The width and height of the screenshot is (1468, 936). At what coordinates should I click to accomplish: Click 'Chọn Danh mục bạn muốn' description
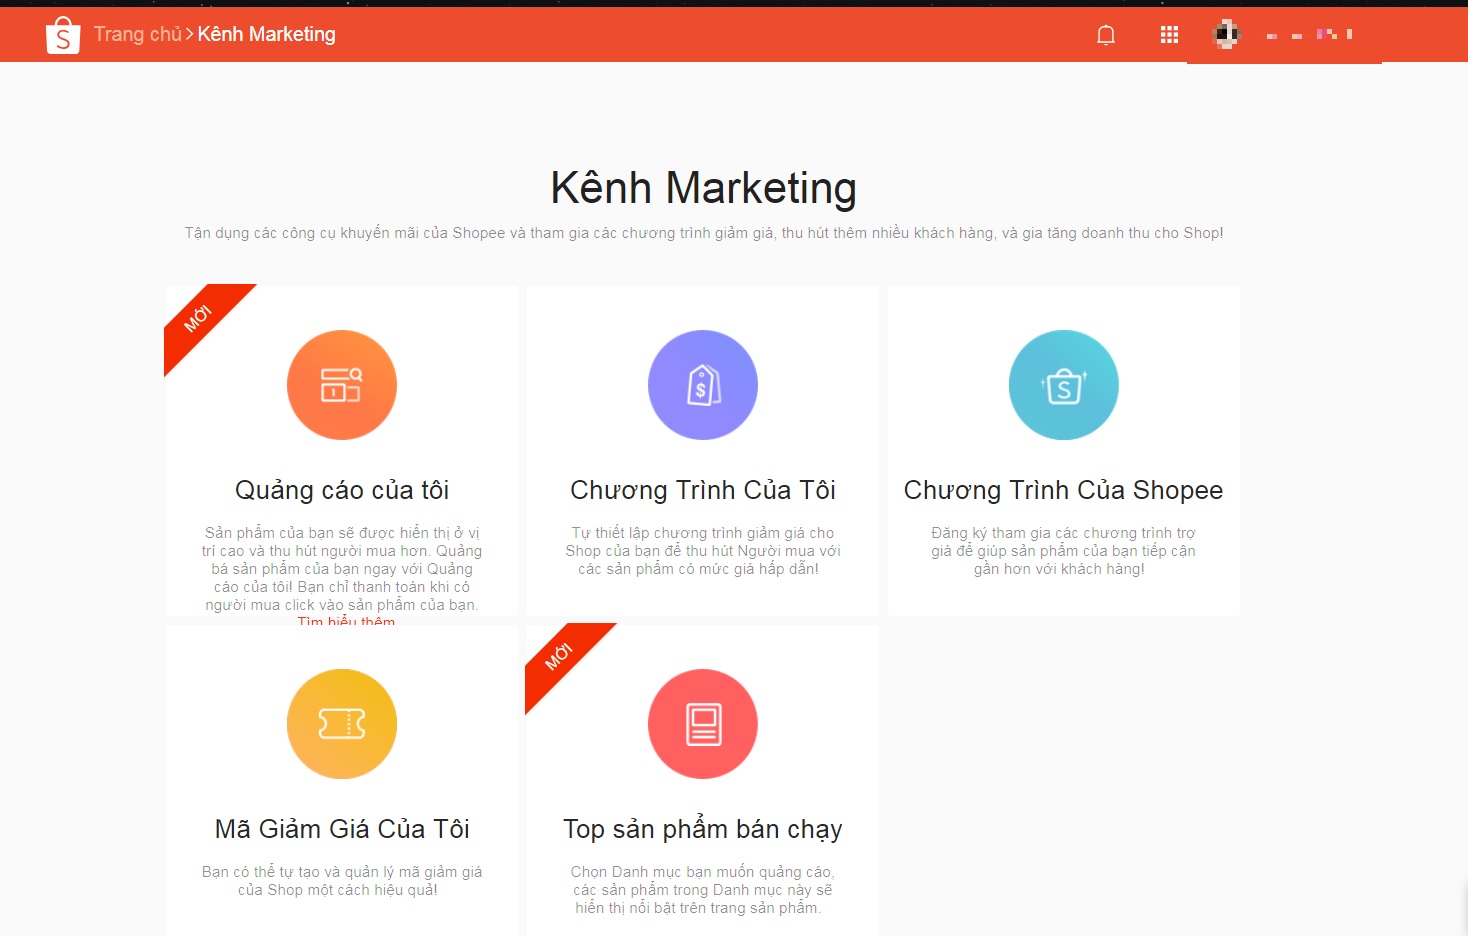(703, 890)
